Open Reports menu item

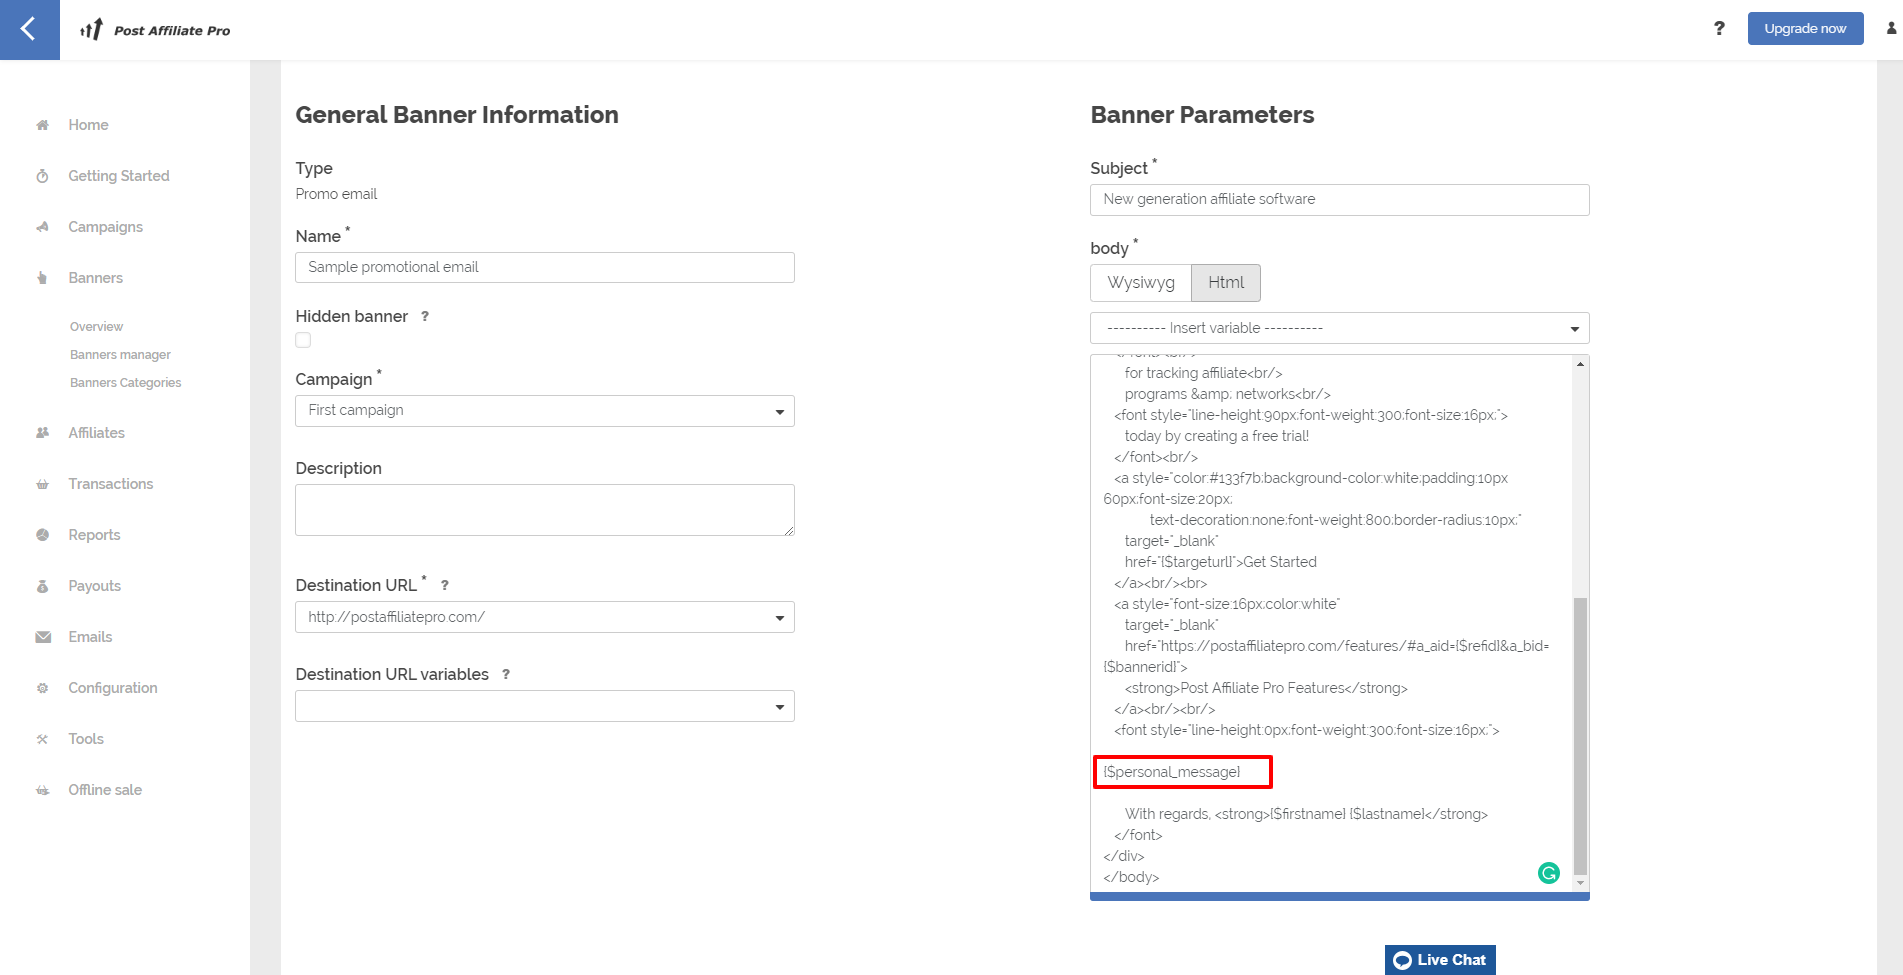point(94,535)
